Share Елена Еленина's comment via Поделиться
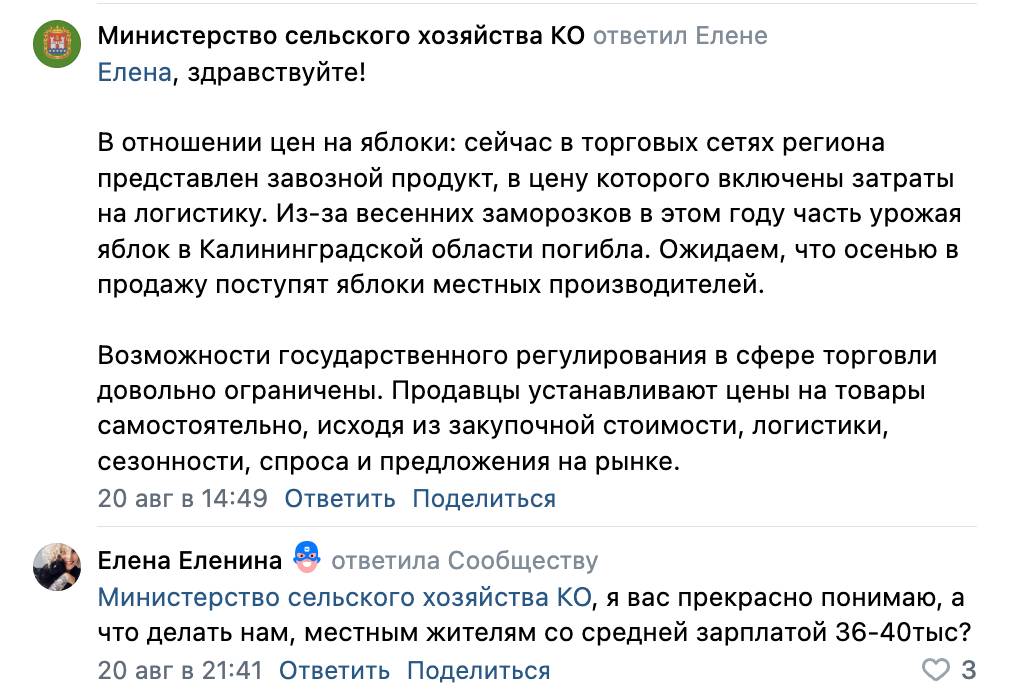 tap(479, 670)
